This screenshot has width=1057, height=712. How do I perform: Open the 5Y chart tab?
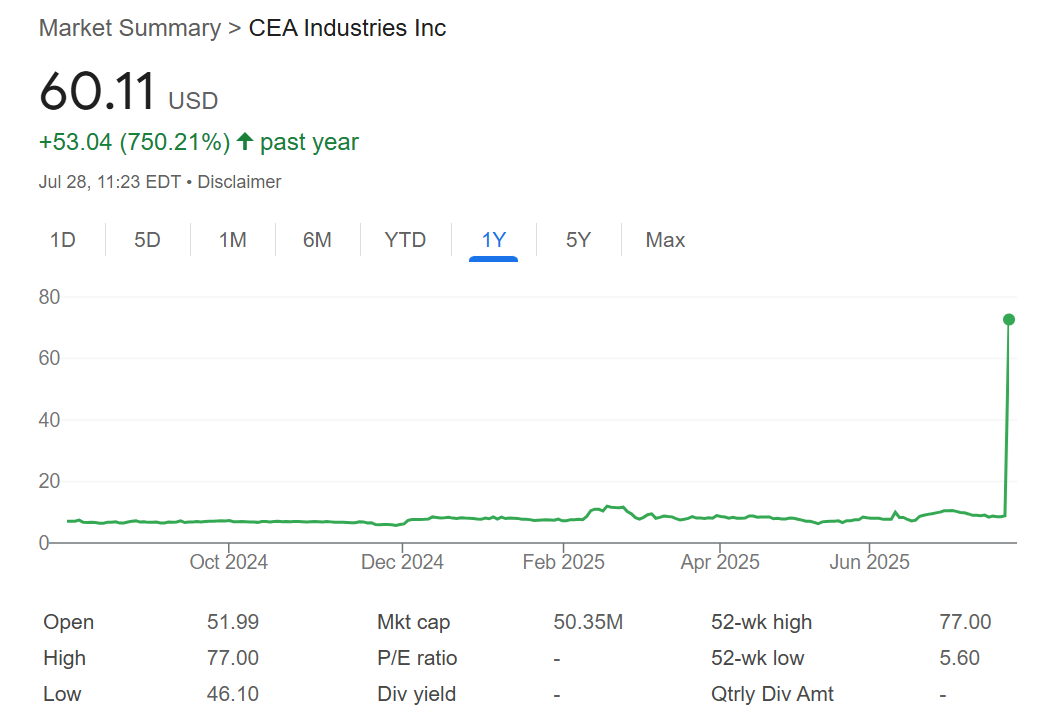point(578,240)
